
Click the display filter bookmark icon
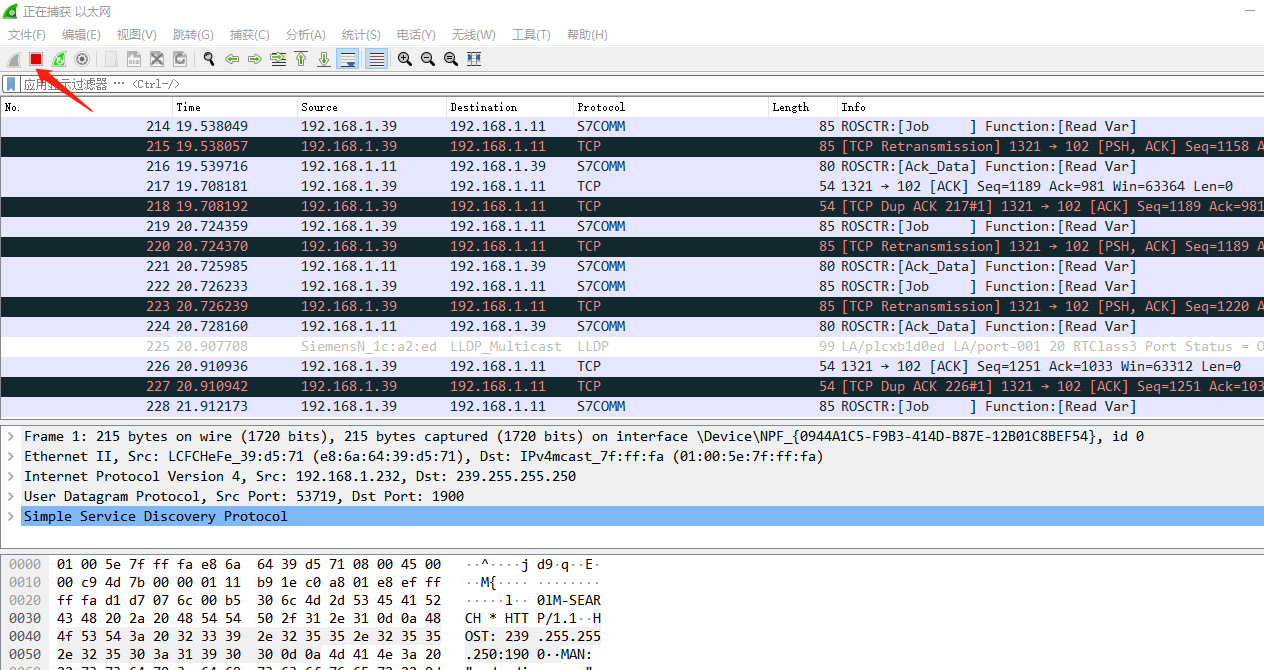[11, 84]
